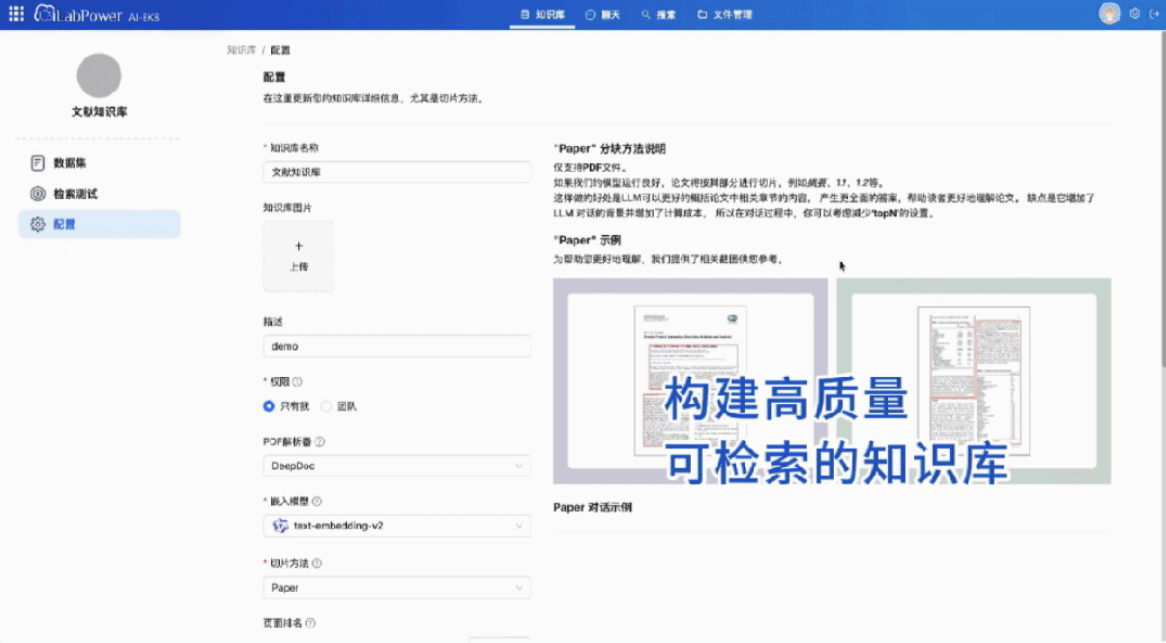
Task: Click the '"Paper" 分块方法说明' heading
Action: tap(610, 149)
